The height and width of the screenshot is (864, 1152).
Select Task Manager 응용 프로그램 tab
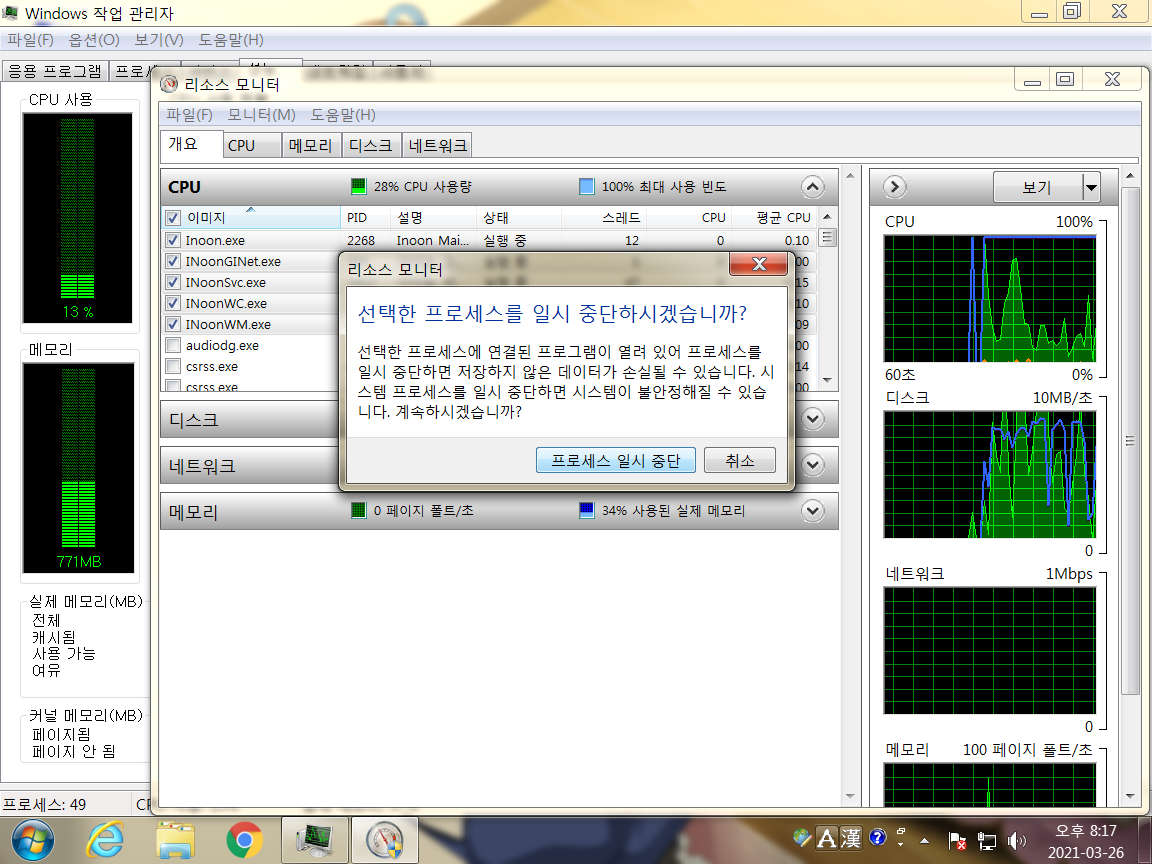(55, 71)
